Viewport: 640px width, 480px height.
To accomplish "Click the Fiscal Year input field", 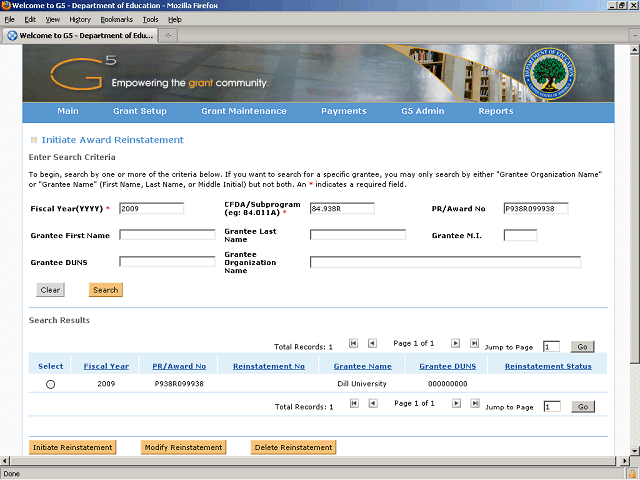I will (x=151, y=209).
